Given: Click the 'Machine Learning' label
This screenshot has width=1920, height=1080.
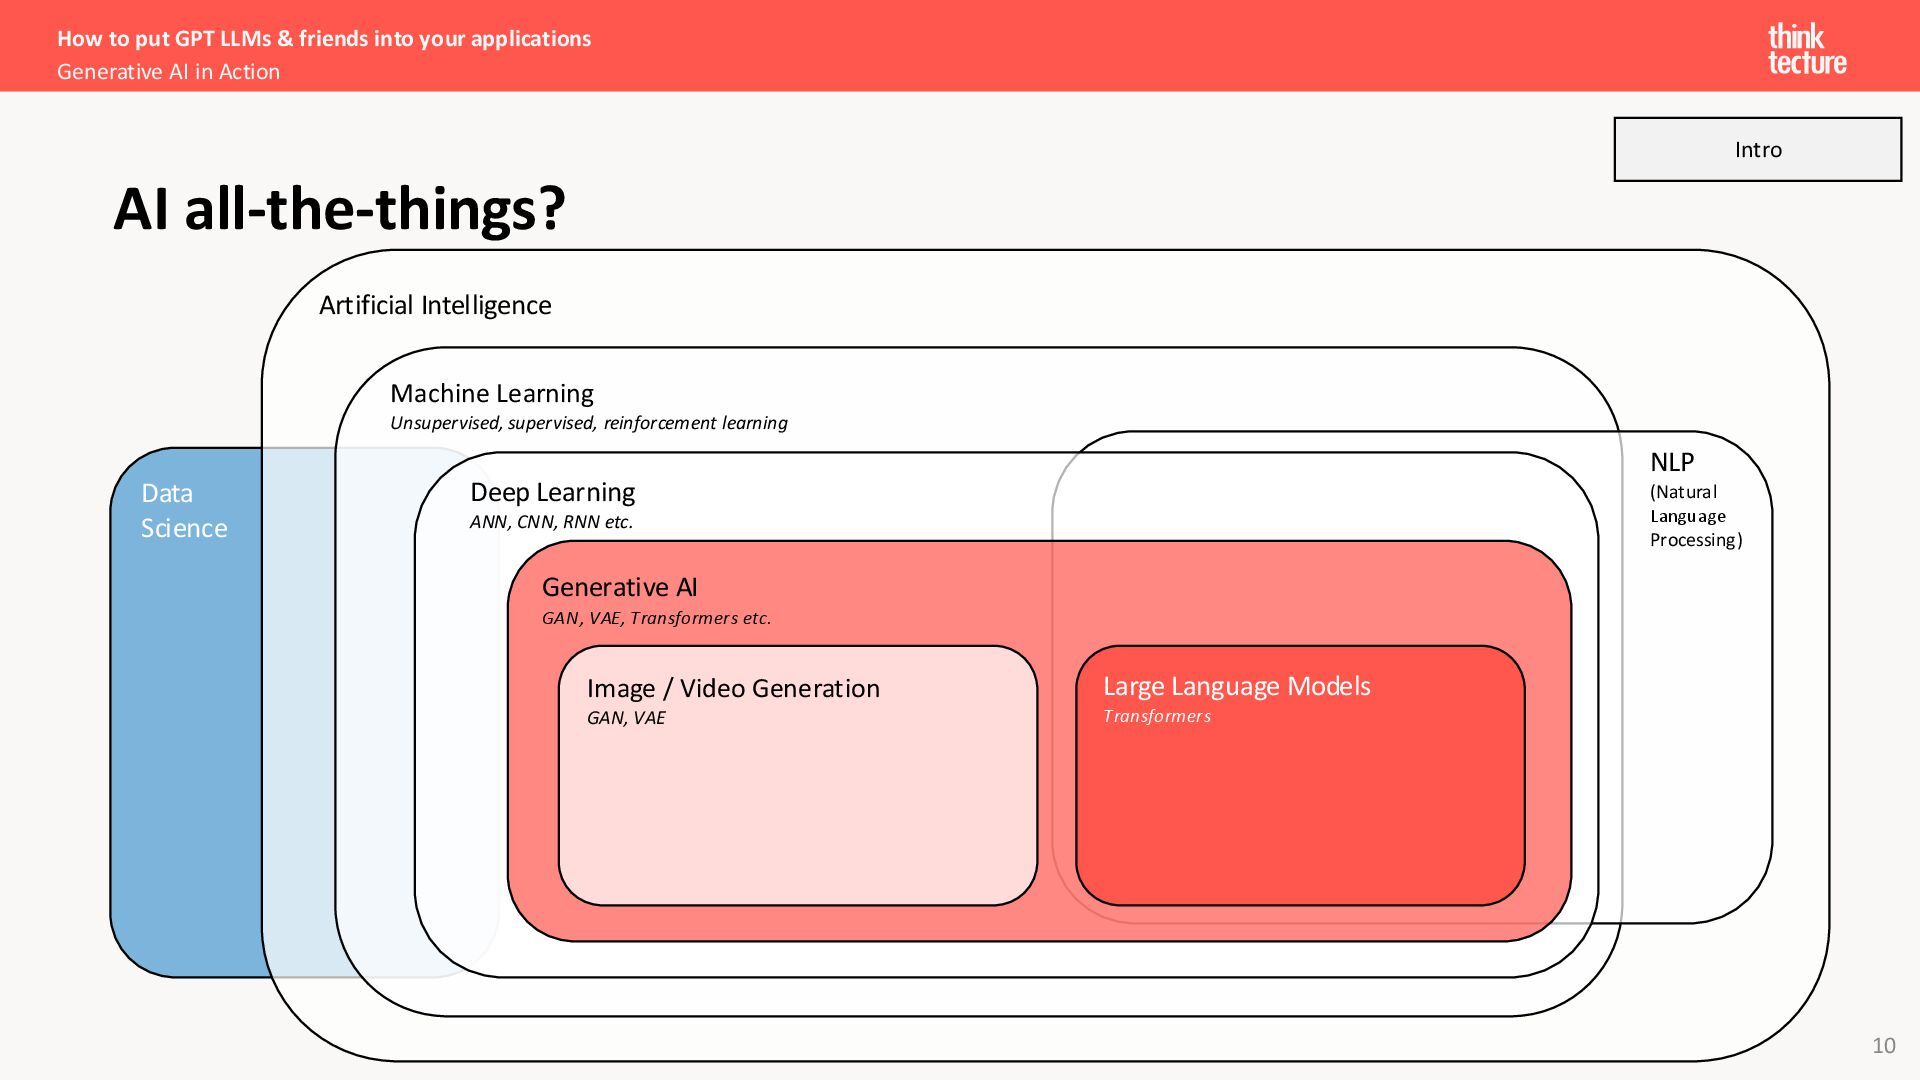Looking at the screenshot, I should pos(492,393).
